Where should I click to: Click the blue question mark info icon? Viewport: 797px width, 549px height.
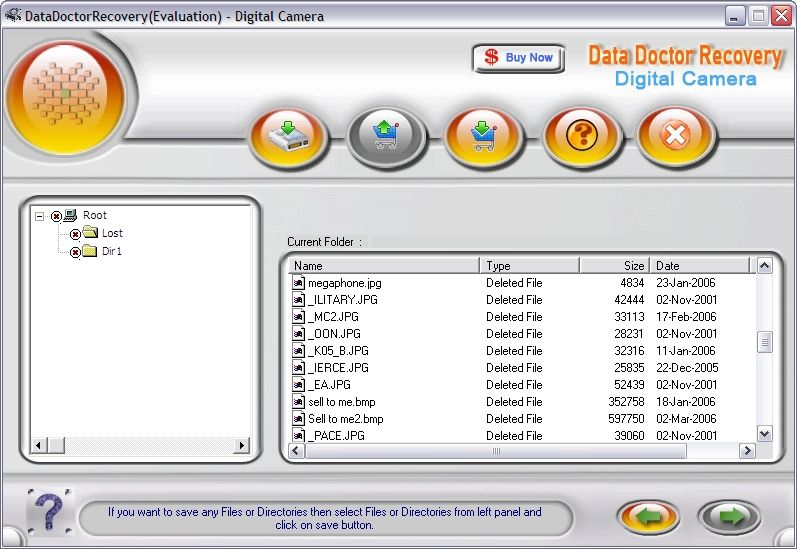[49, 512]
